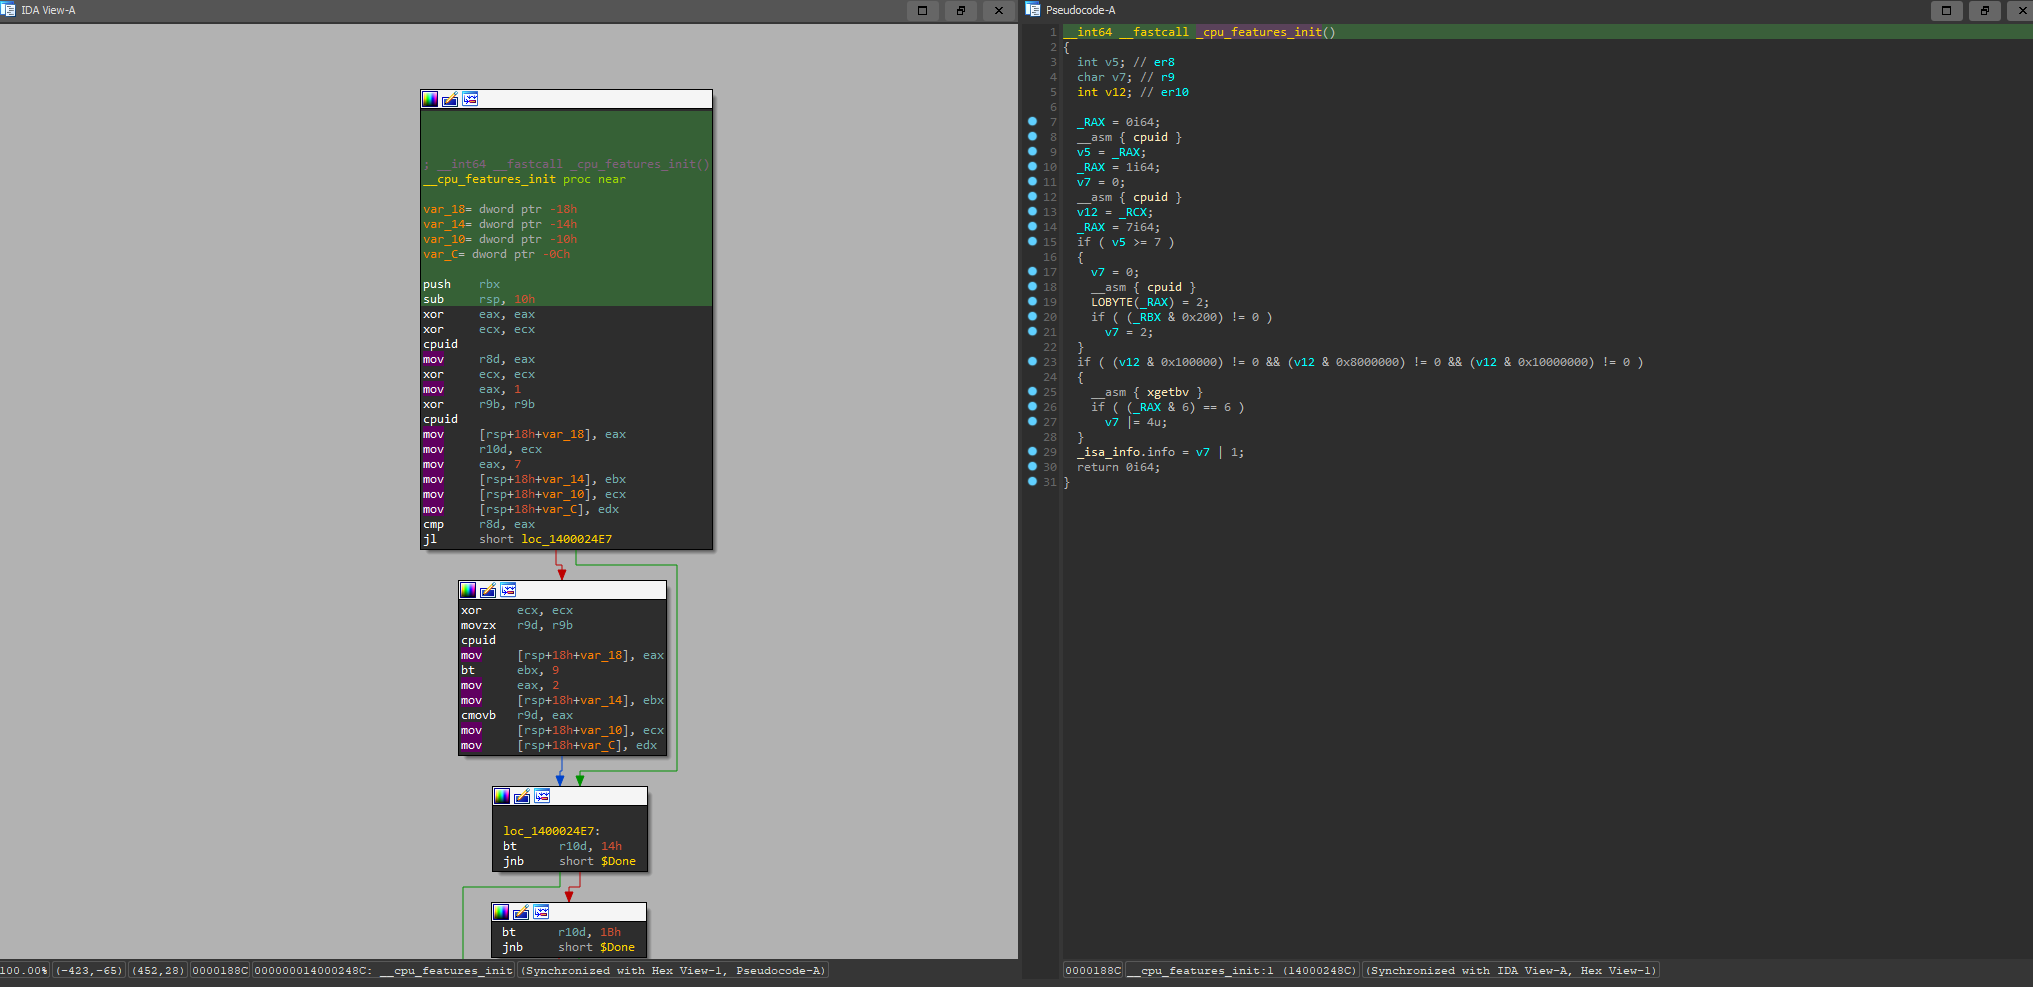Viewport: 2033px width, 987px height.
Task: Select the IDA View-A title tab
Action: 48,10
